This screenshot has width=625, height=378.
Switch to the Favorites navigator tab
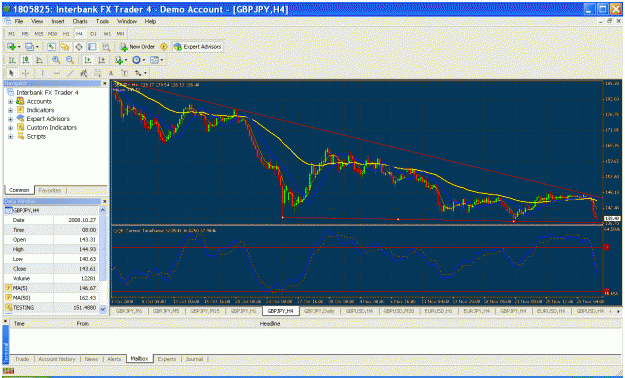(x=50, y=190)
